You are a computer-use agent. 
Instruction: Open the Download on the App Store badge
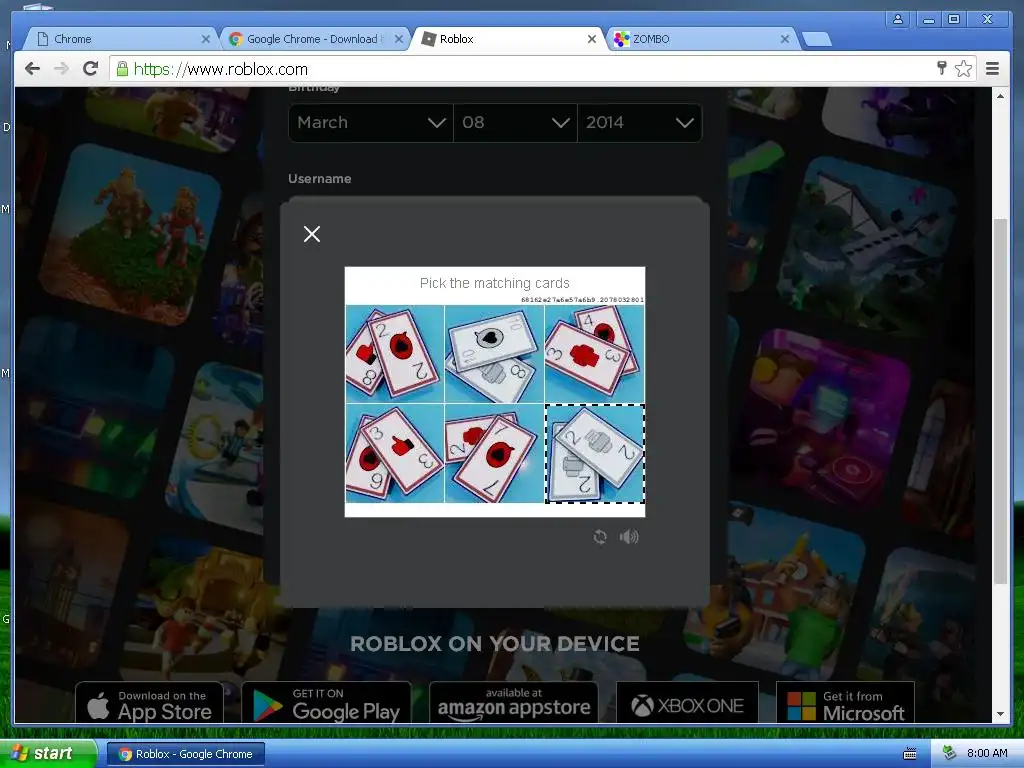[x=149, y=703]
